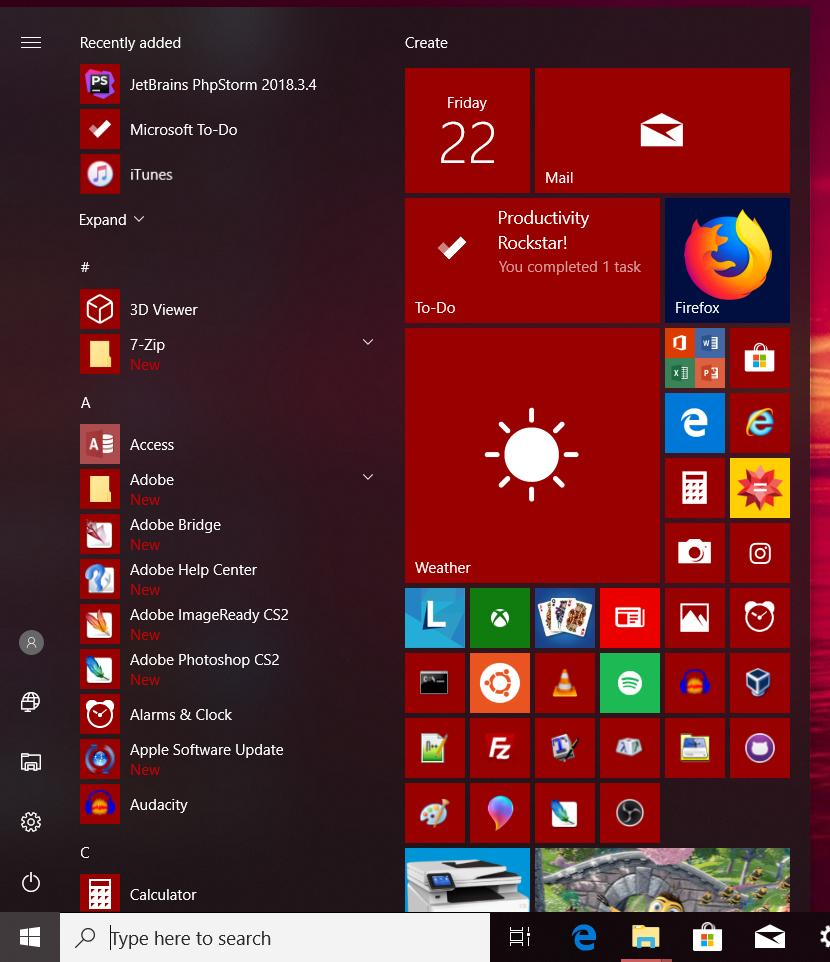Open the Pictures folder sidebar shortcut
Screen dimensions: 830x962
pyautogui.click(x=31, y=762)
